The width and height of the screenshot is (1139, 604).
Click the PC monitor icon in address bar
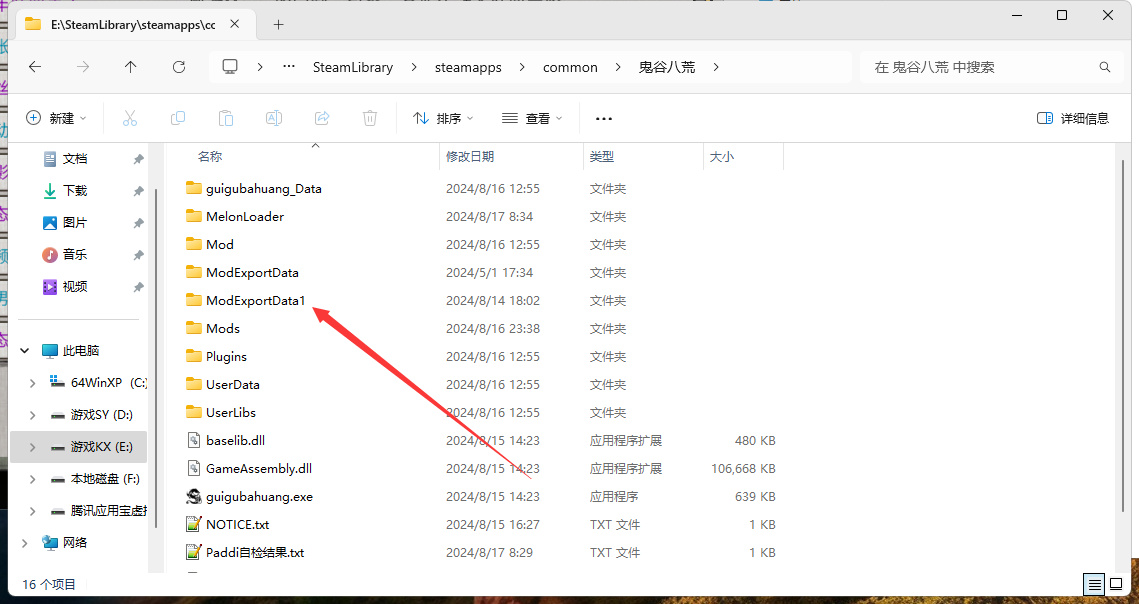click(230, 67)
